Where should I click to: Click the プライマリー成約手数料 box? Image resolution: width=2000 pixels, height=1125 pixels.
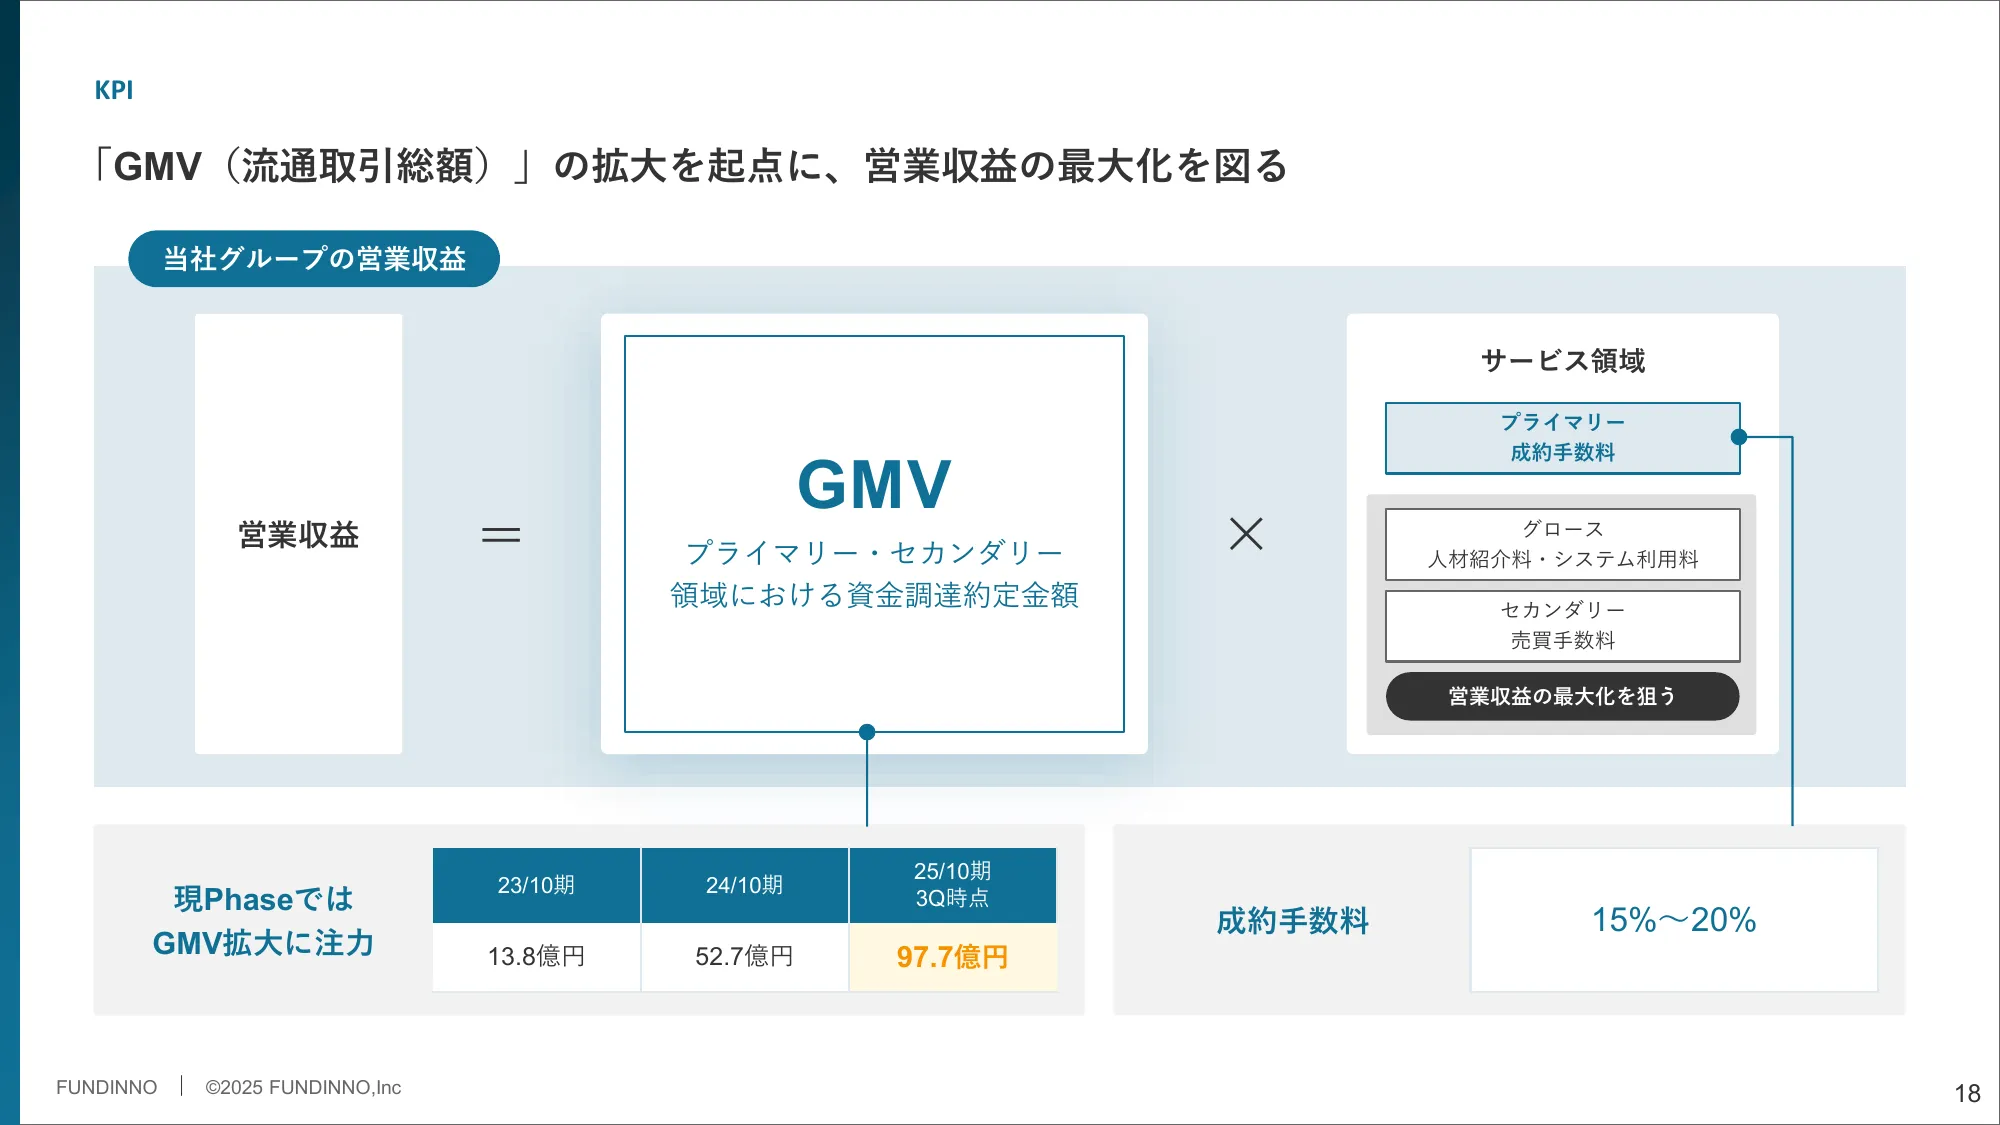(x=1561, y=437)
